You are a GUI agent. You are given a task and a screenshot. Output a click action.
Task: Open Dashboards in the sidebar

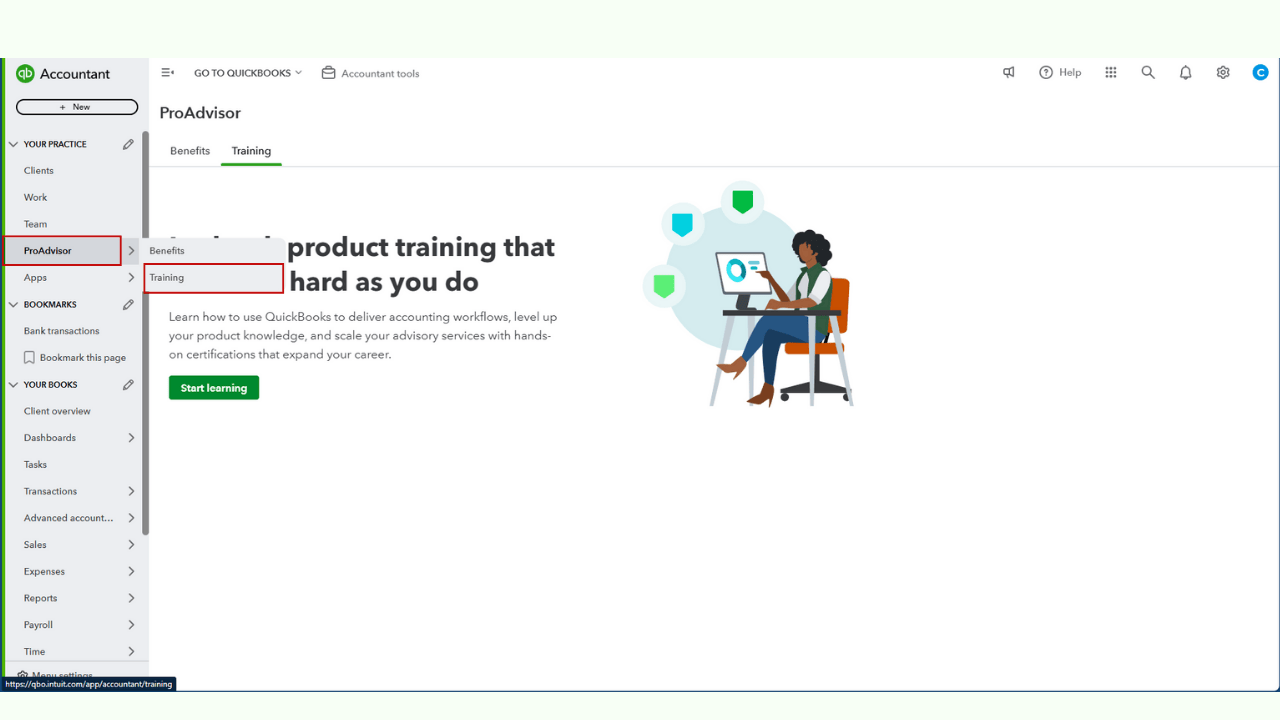(50, 438)
